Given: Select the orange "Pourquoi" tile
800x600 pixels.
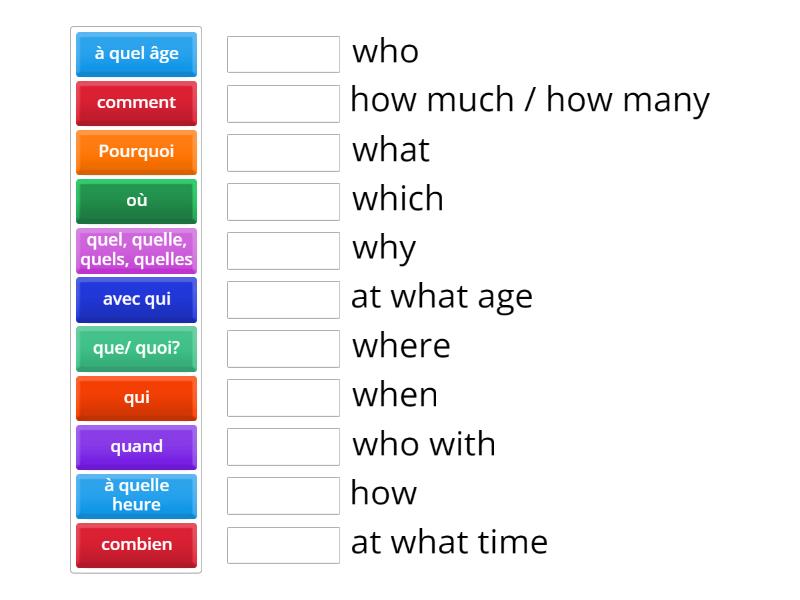Looking at the screenshot, I should point(136,152).
